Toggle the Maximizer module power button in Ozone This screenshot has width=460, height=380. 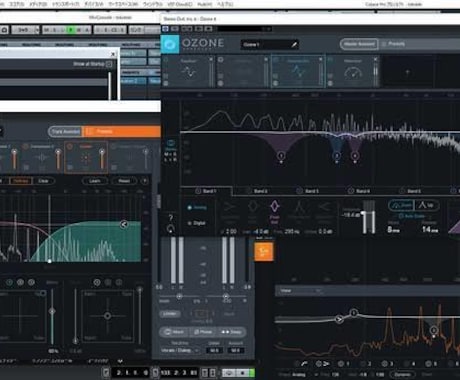click(x=330, y=60)
